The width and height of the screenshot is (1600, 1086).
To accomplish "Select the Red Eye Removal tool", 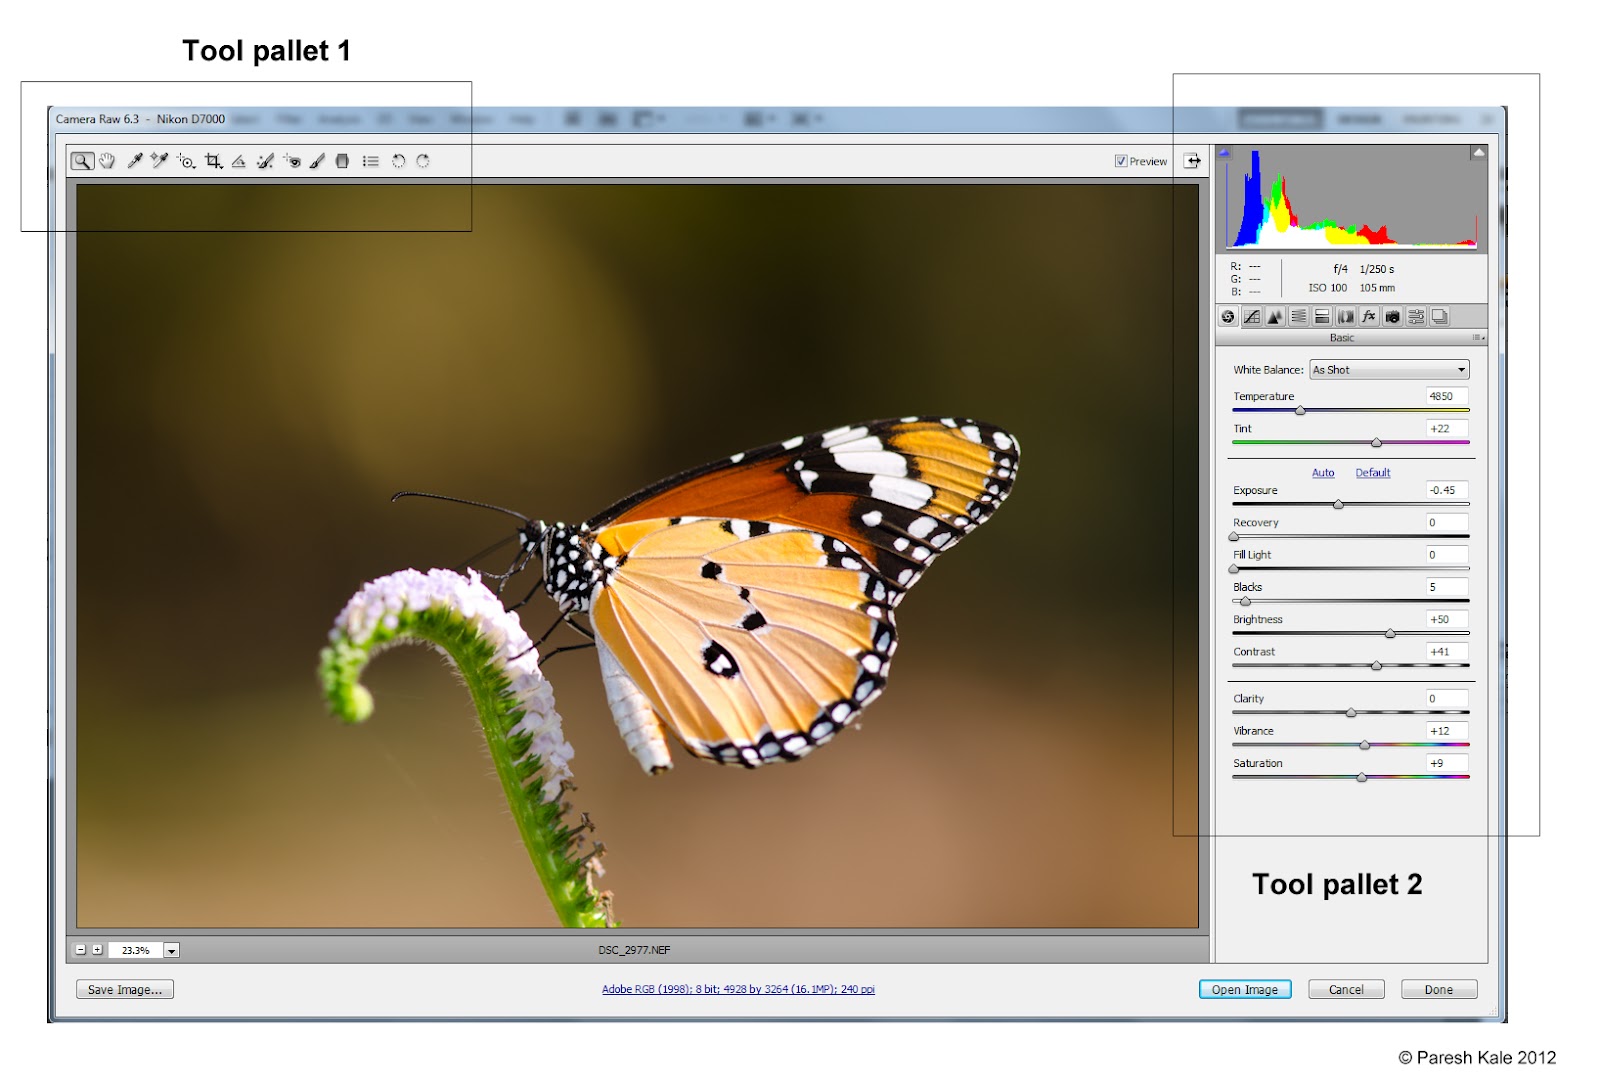I will coord(292,160).
